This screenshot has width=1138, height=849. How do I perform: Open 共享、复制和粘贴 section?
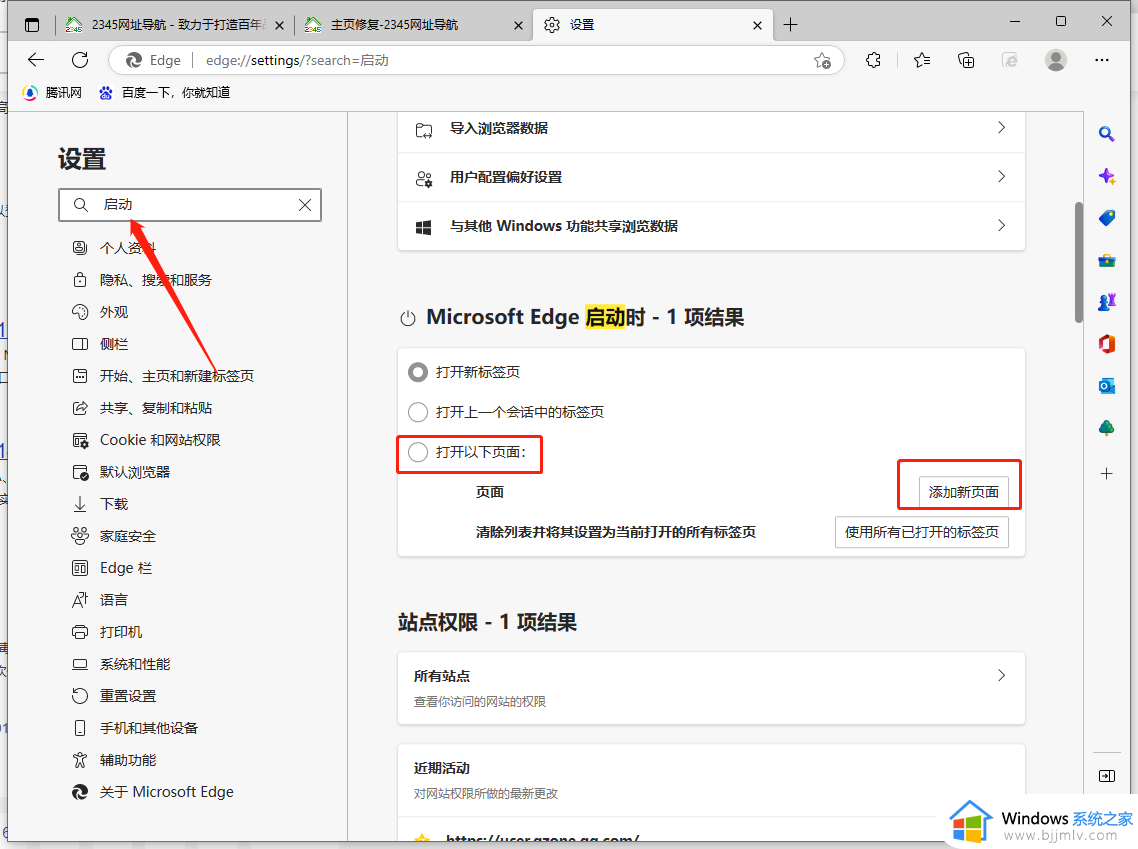point(142,408)
